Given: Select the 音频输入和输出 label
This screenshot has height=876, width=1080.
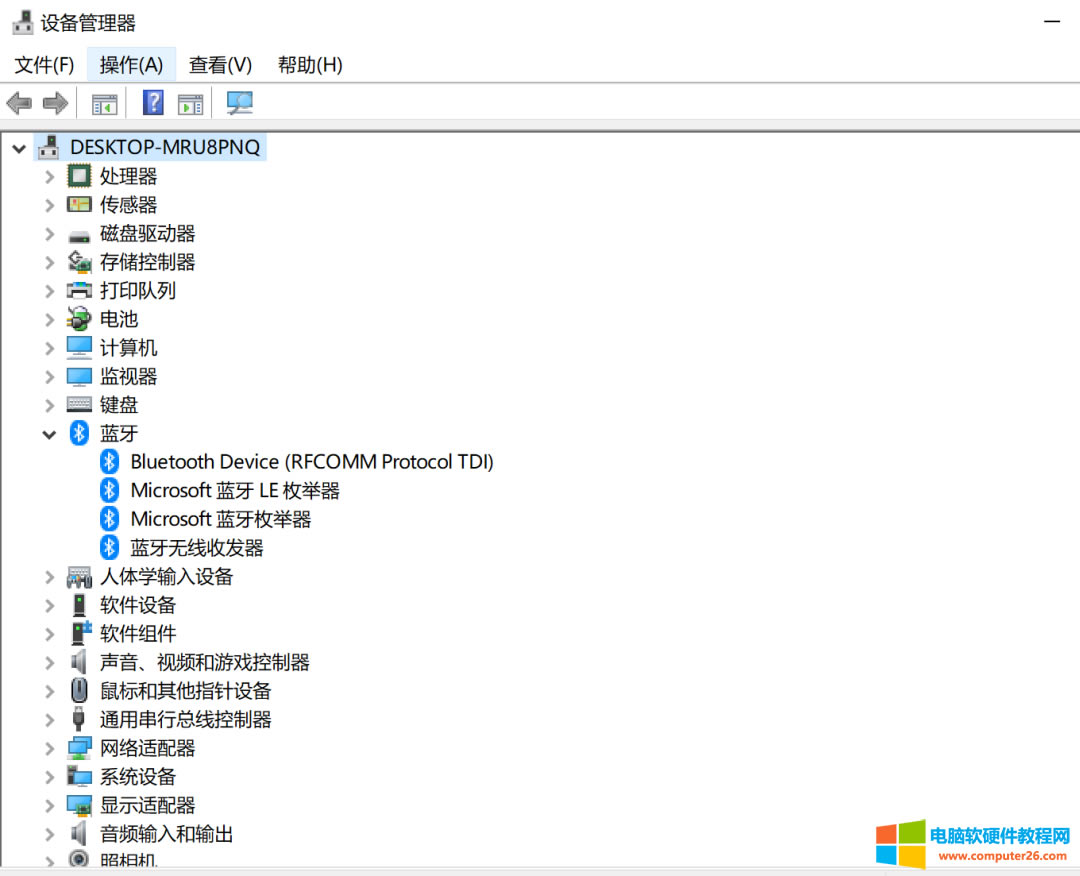Looking at the screenshot, I should point(166,834).
